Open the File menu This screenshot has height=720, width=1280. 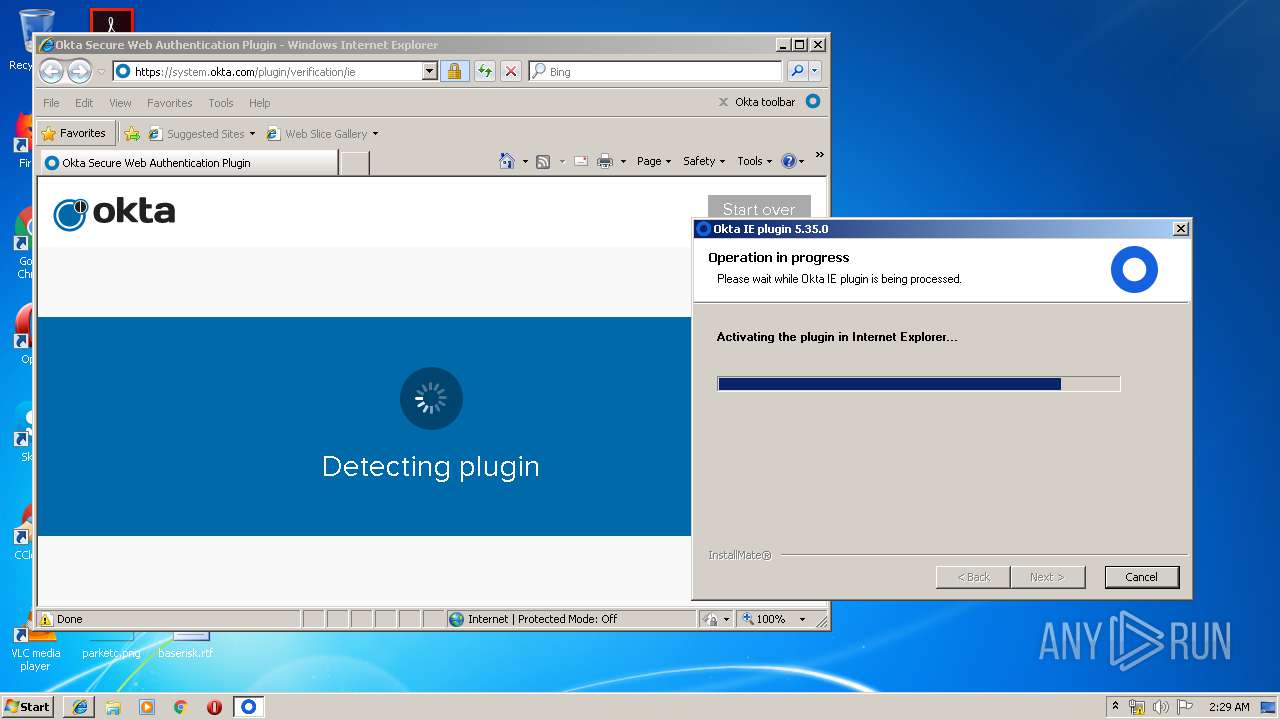click(x=51, y=103)
